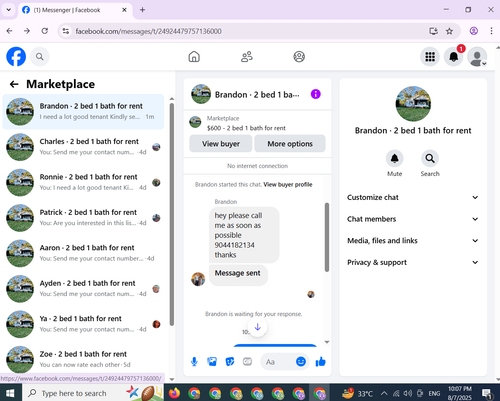
Task: Expand Chat members section
Action: [413, 219]
